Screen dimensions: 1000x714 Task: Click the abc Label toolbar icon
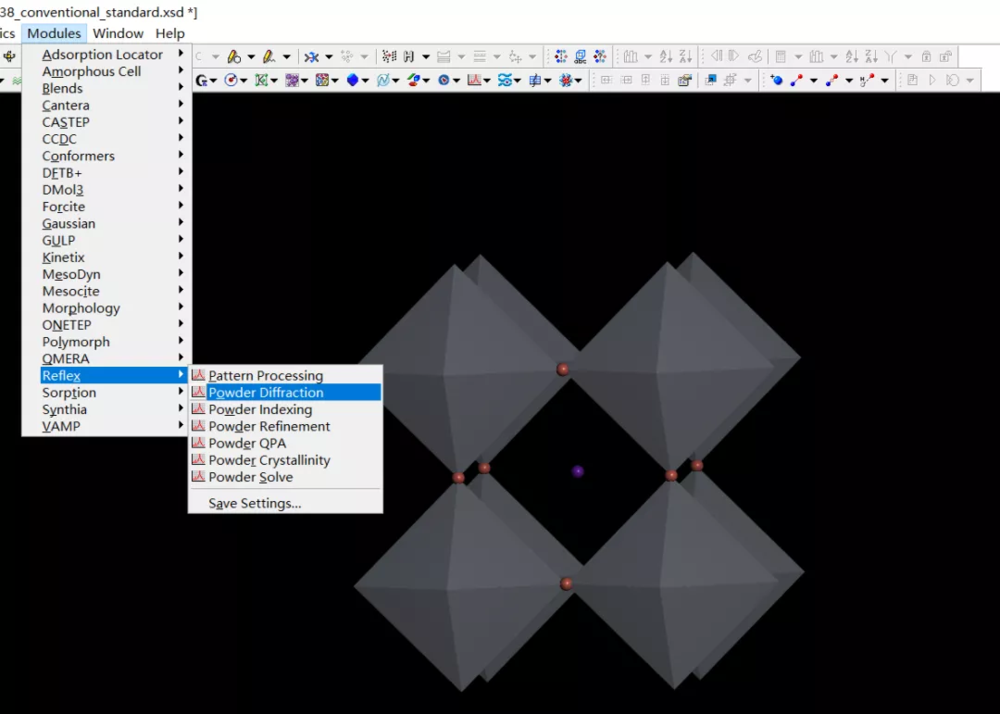580,57
